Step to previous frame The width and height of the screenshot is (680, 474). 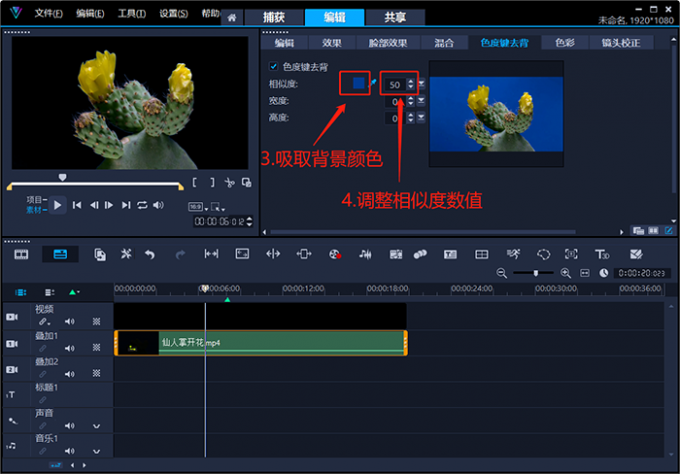click(94, 205)
